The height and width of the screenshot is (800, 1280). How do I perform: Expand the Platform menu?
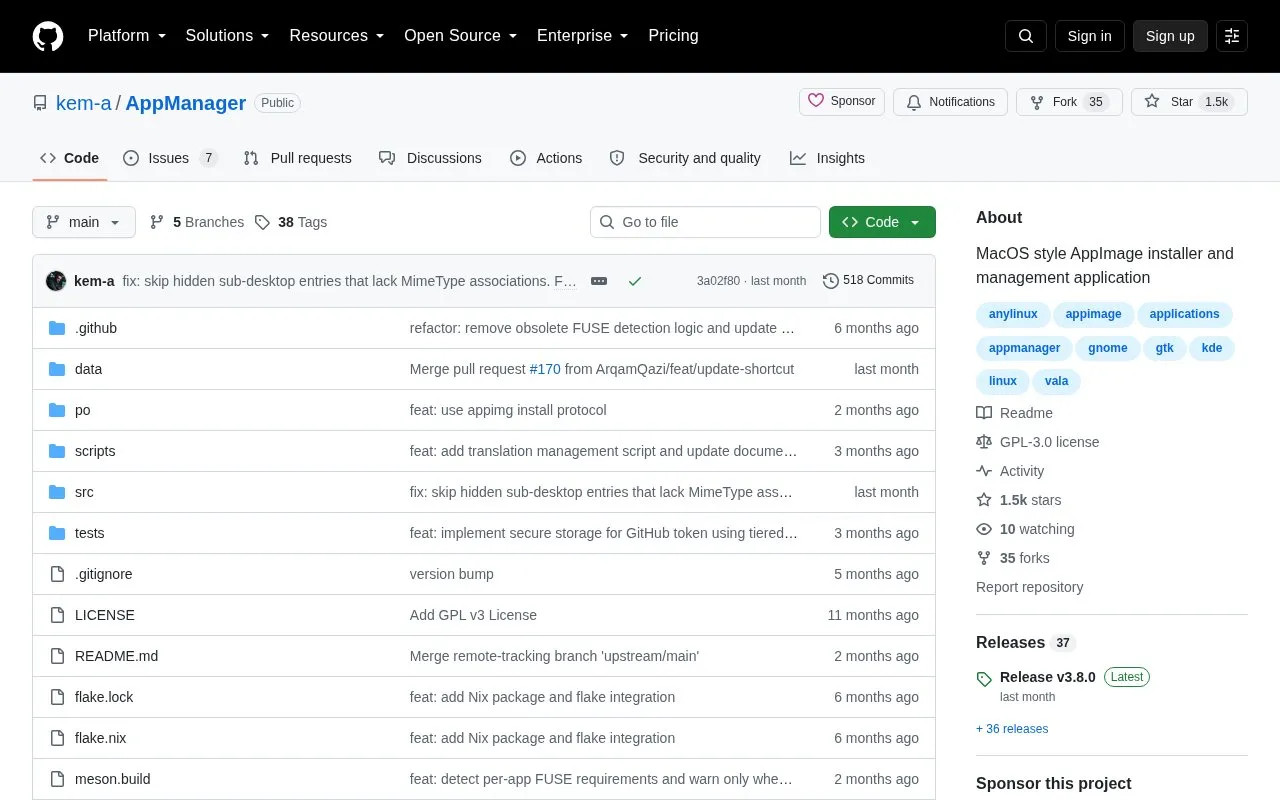127,36
